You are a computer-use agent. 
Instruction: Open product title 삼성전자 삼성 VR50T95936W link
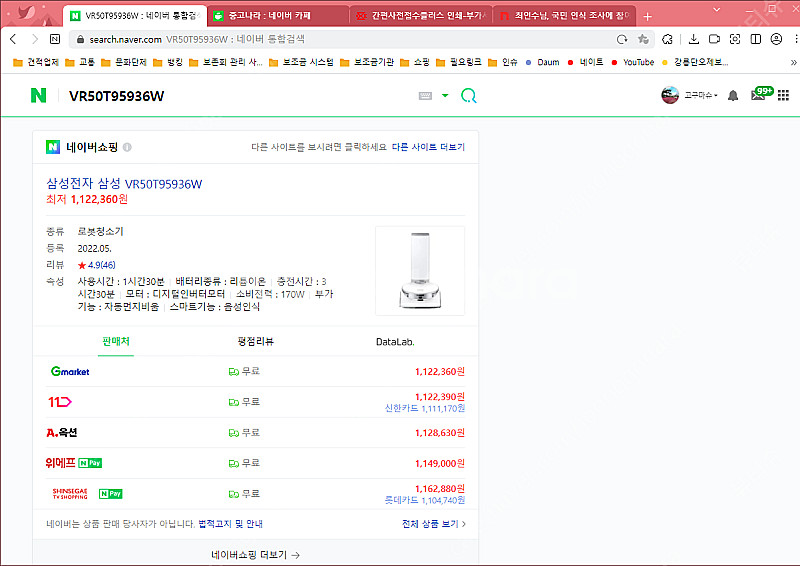(x=124, y=184)
